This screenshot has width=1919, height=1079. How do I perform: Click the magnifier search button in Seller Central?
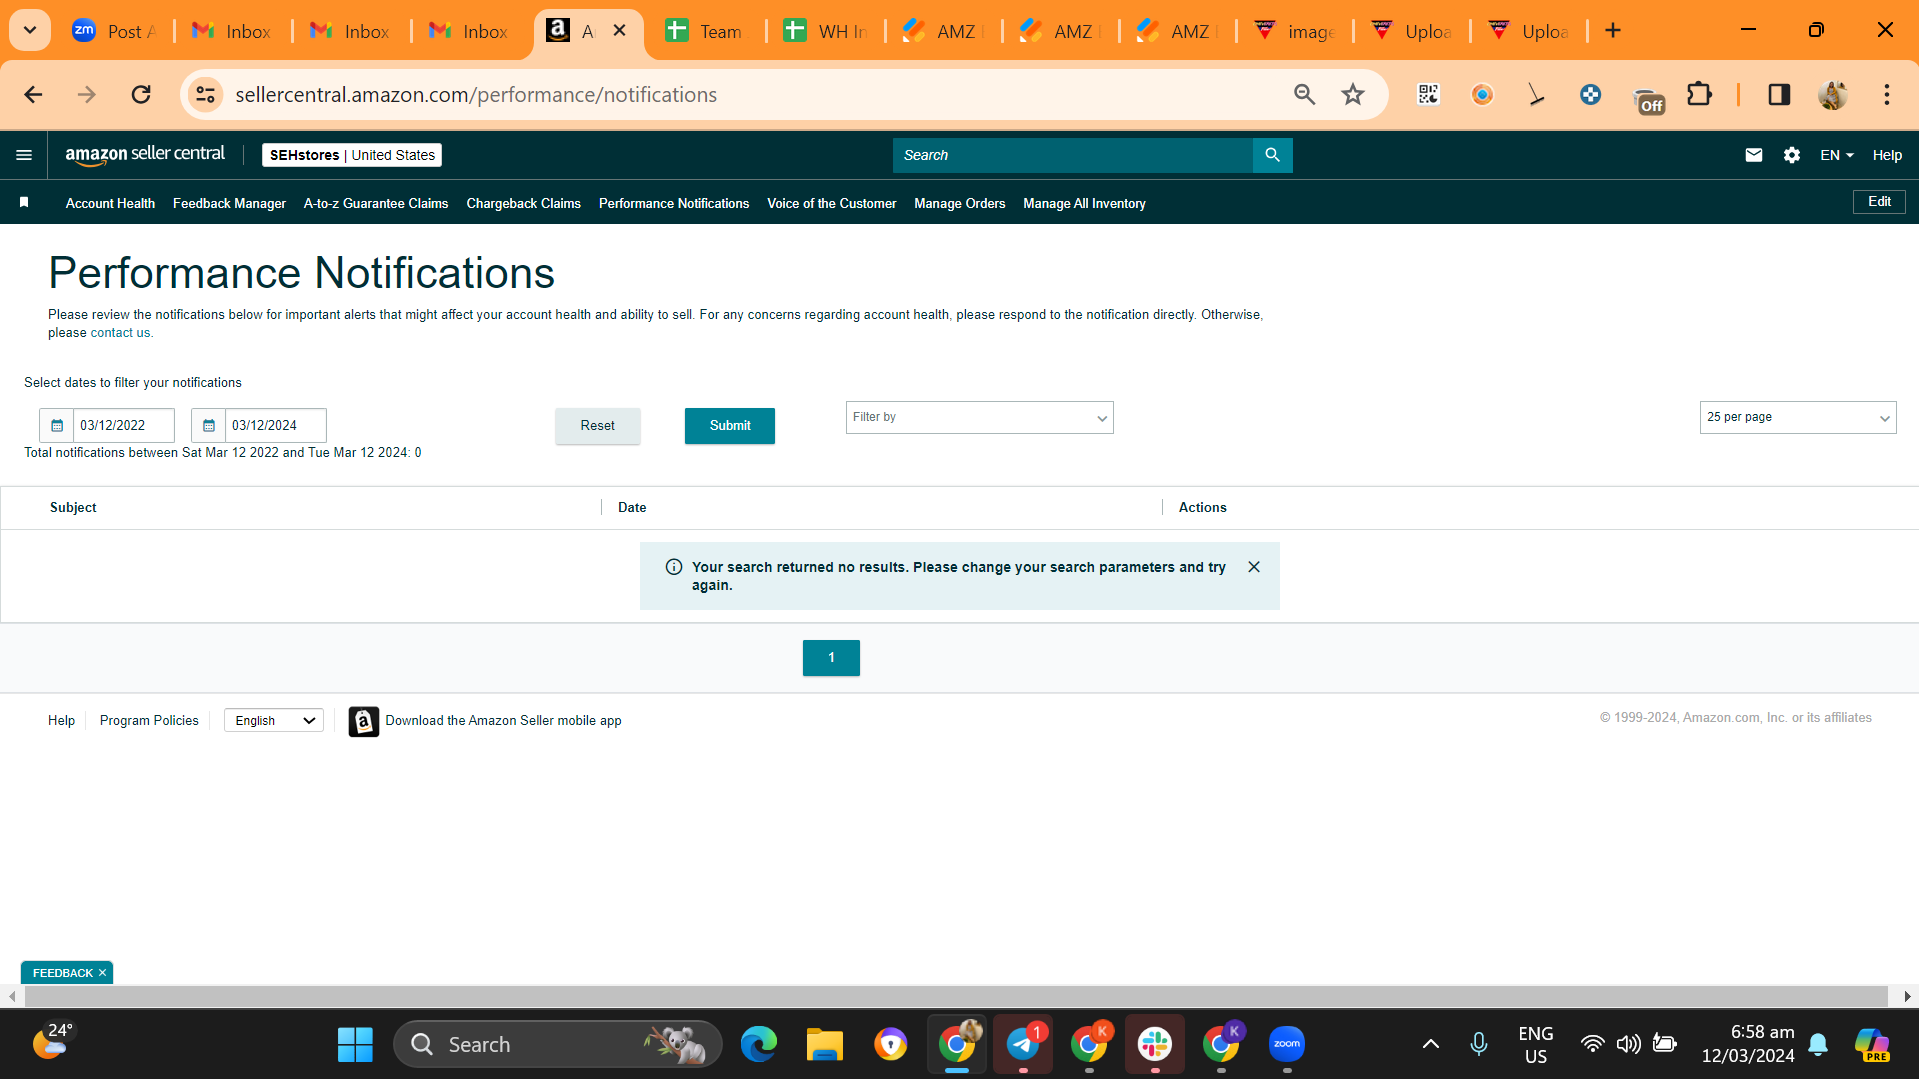(x=1272, y=155)
